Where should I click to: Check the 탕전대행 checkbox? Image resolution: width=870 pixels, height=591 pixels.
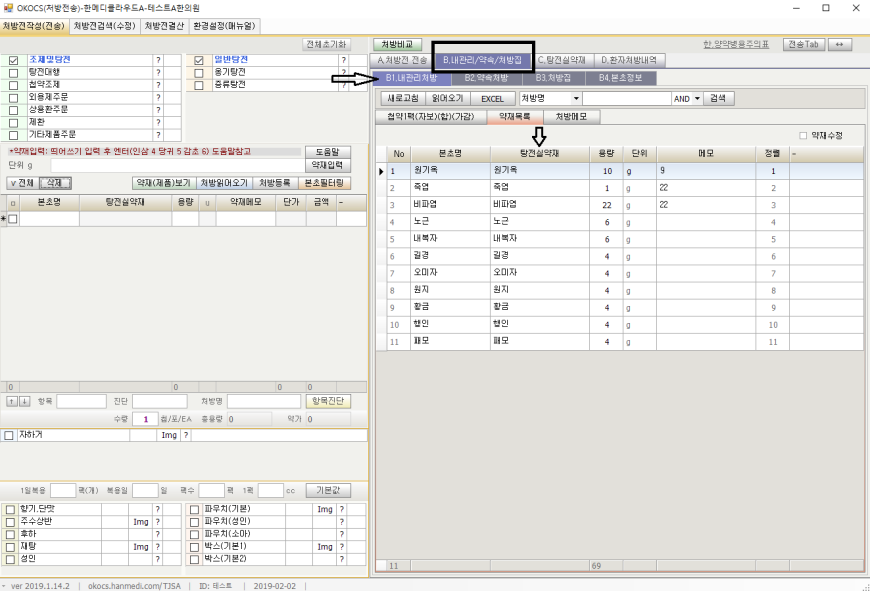pos(14,73)
